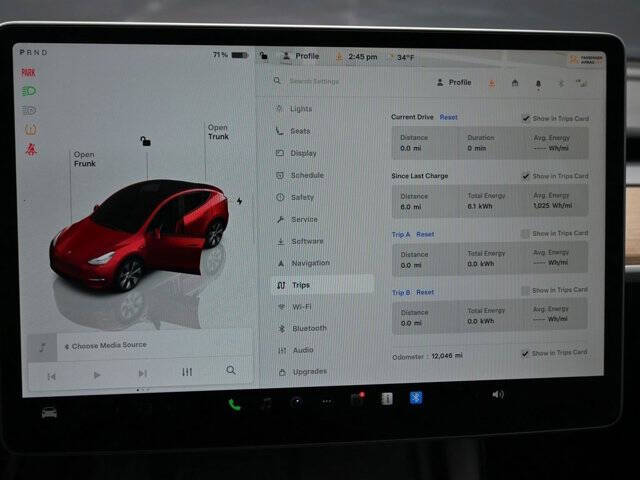Tap the HomeLink garage icon in settings header
This screenshot has width=640, height=480.
pos(515,83)
